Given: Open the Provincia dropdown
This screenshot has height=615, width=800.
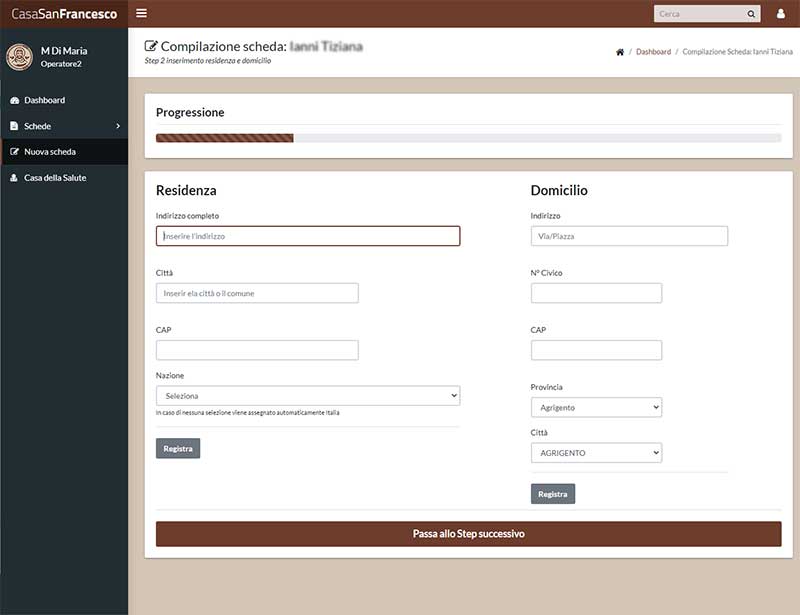Looking at the screenshot, I should 596,407.
